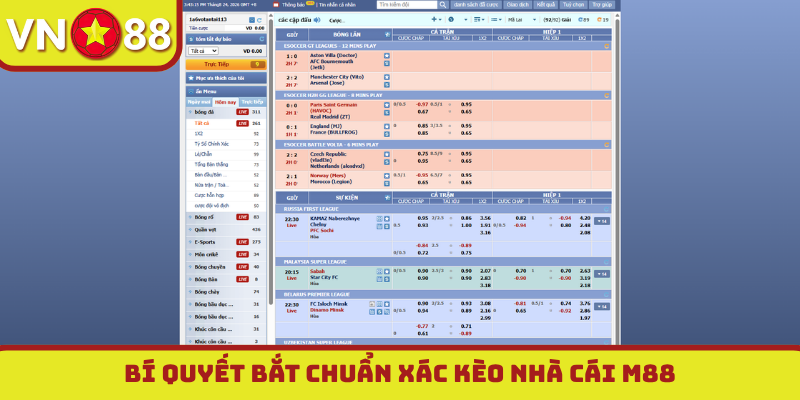Open the clock-icon time dropdown in toolbar

[x=458, y=20]
